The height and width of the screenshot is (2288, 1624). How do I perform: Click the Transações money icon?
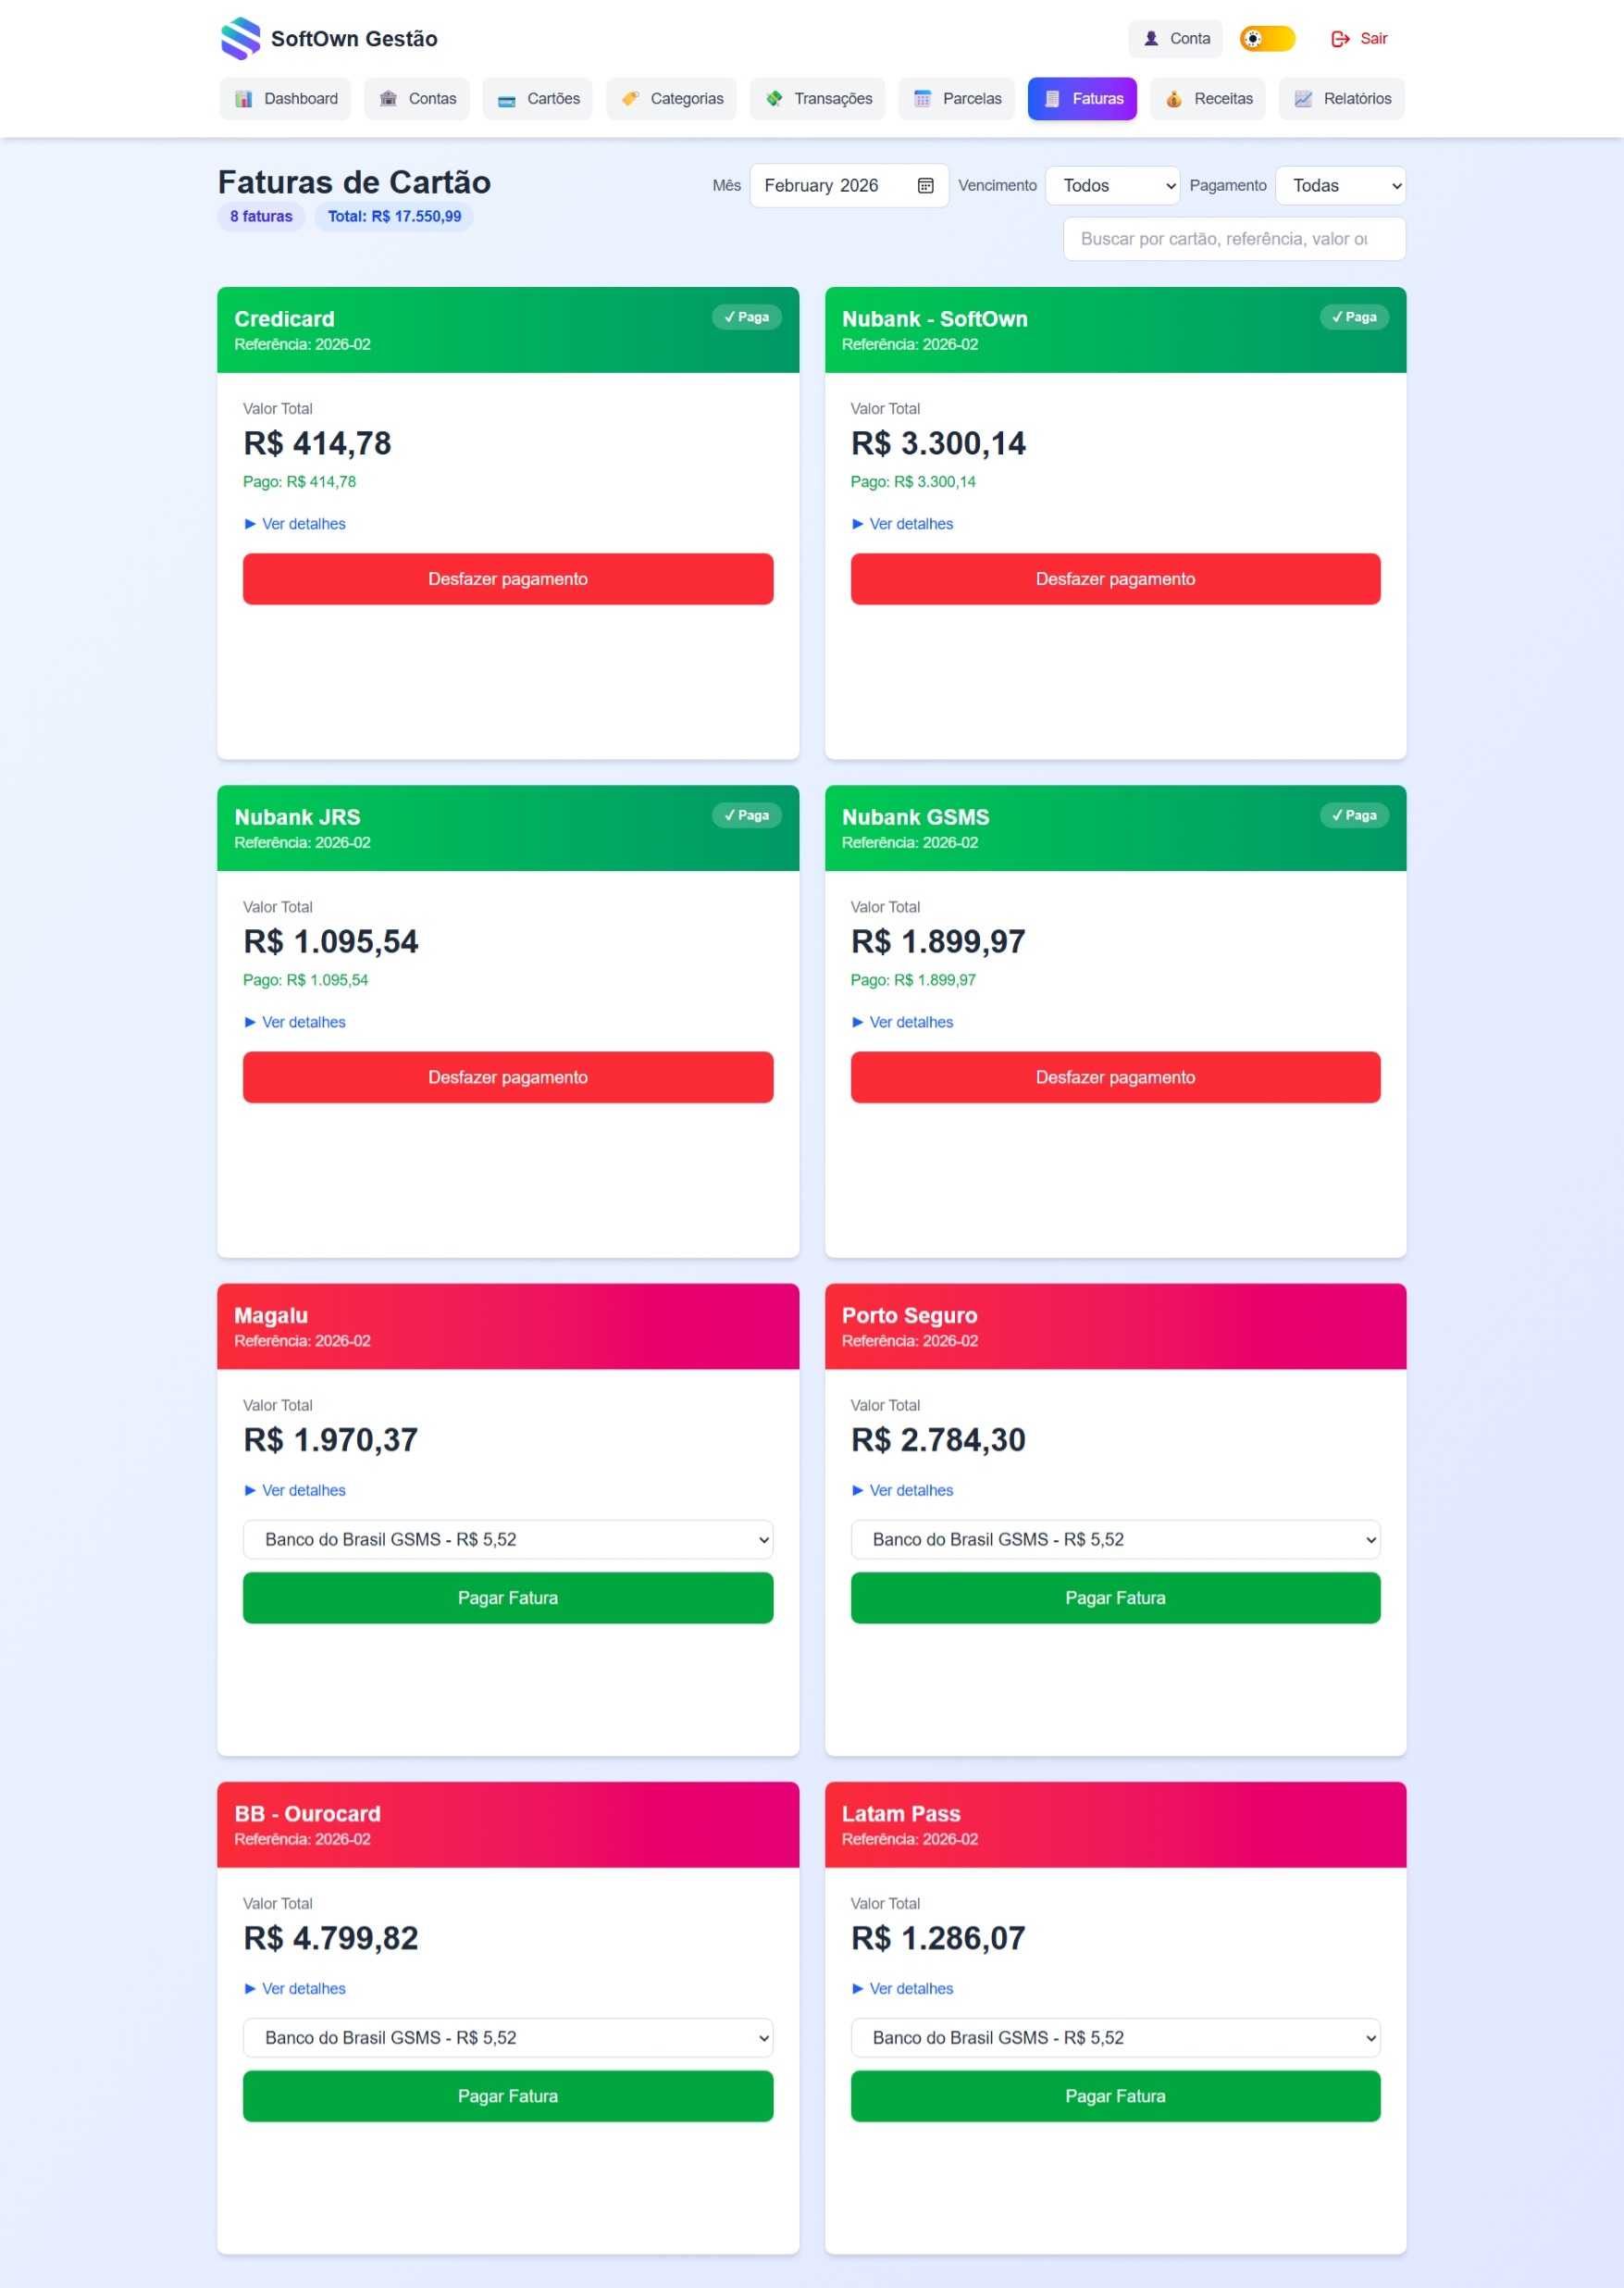tap(774, 99)
